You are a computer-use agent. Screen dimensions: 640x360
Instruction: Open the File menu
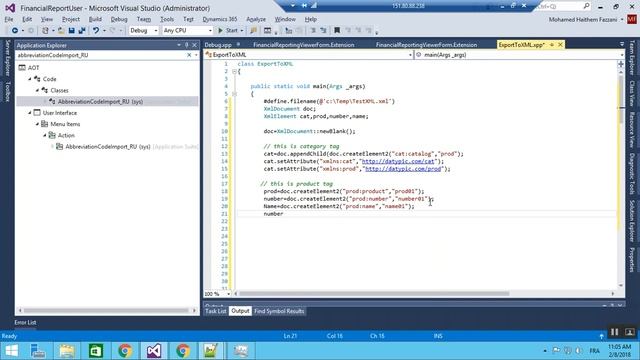9,19
